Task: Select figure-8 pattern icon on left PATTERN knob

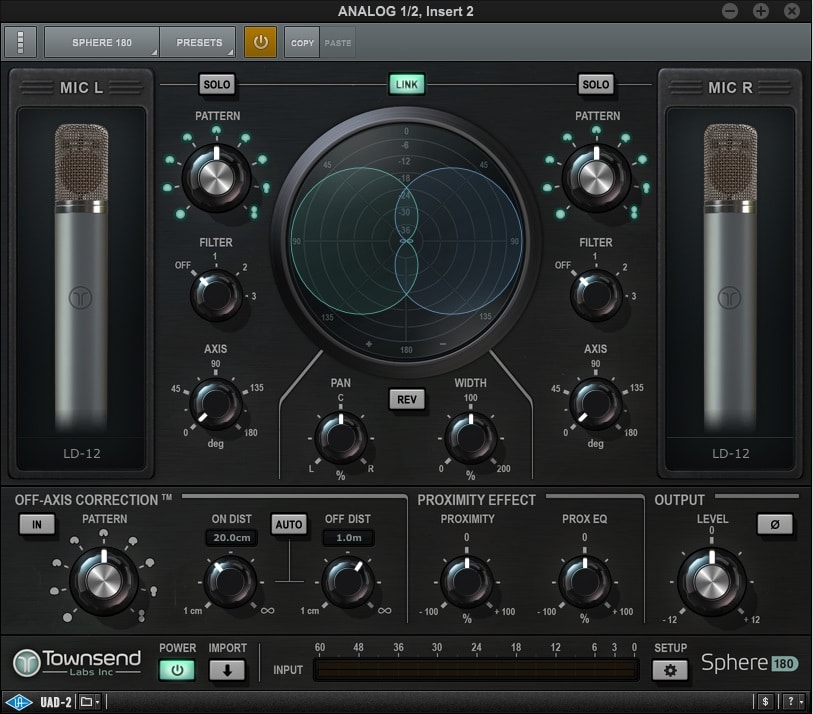Action: 254,212
